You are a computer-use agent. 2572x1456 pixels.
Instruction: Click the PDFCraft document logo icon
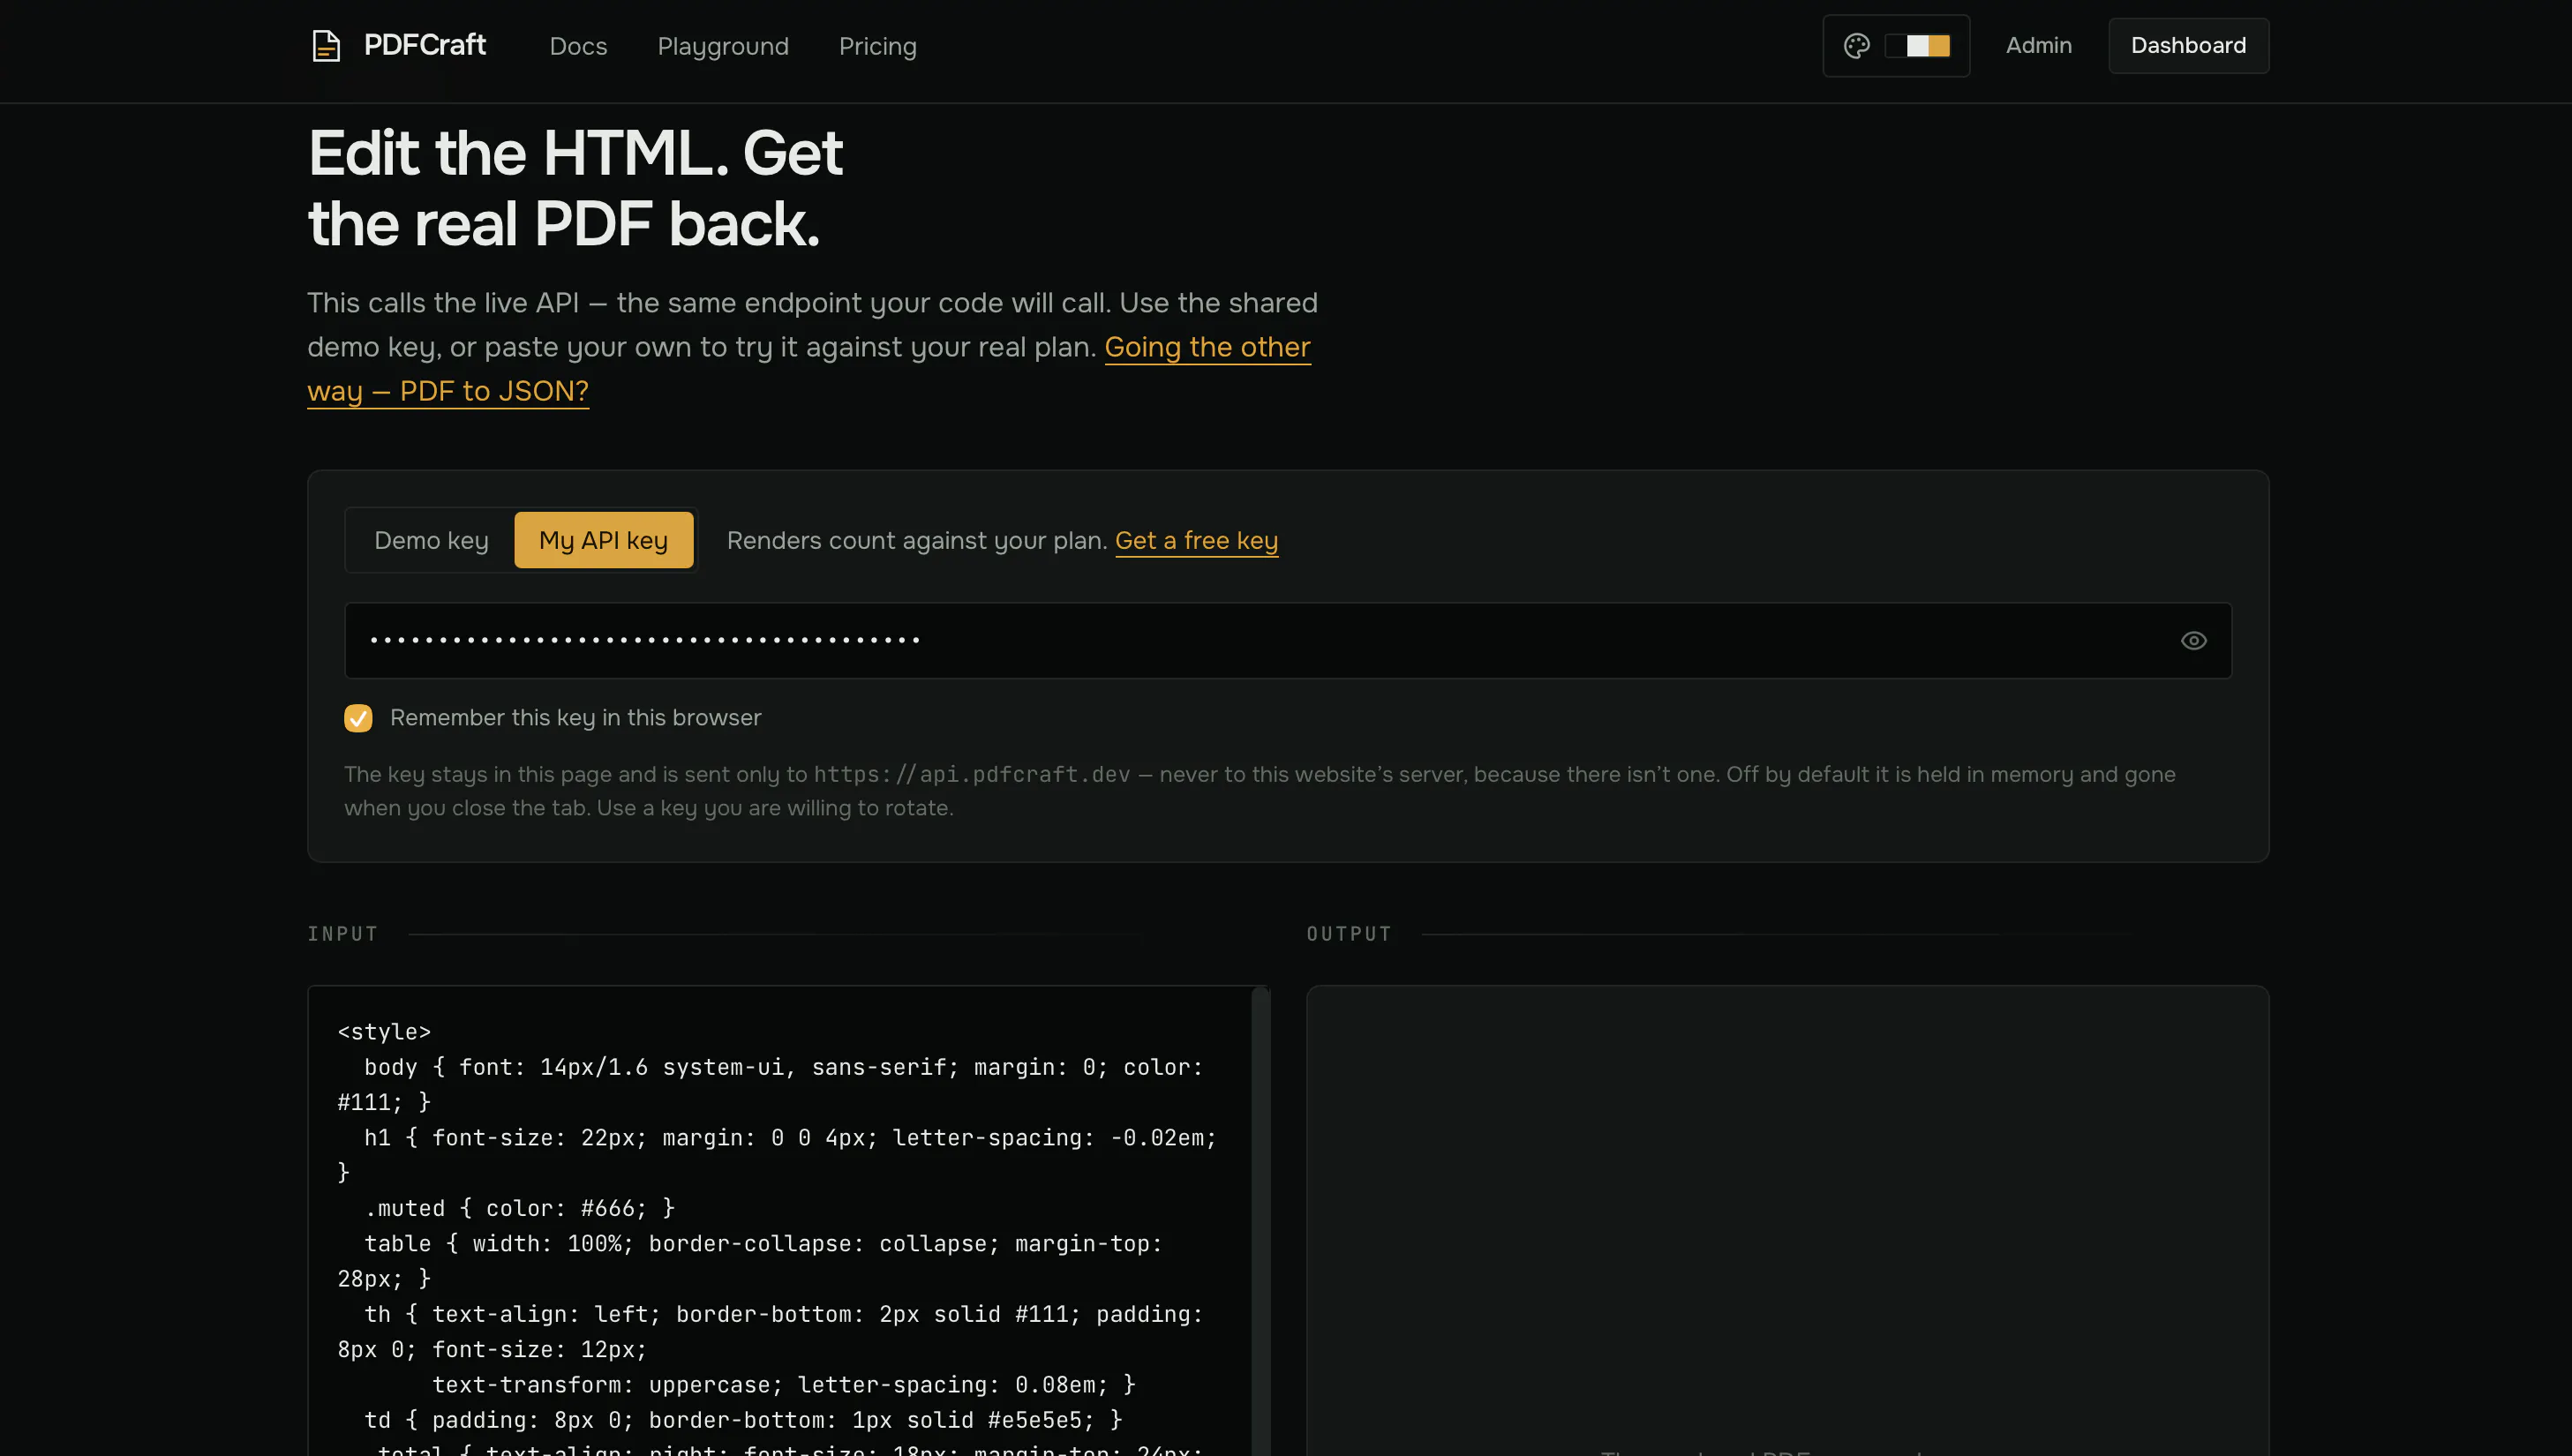coord(326,46)
